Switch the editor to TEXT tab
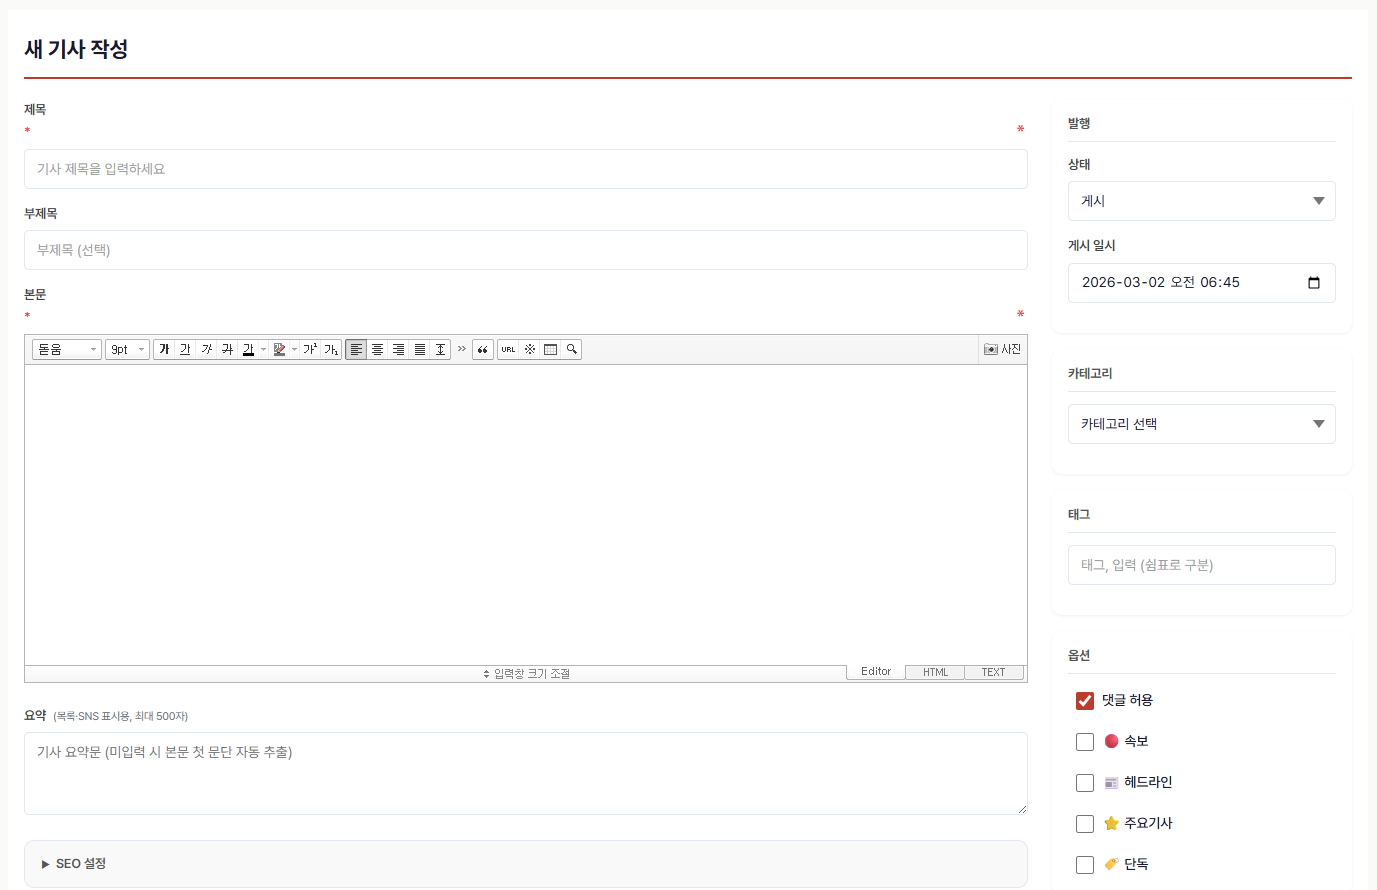This screenshot has width=1377, height=890. [x=993, y=672]
